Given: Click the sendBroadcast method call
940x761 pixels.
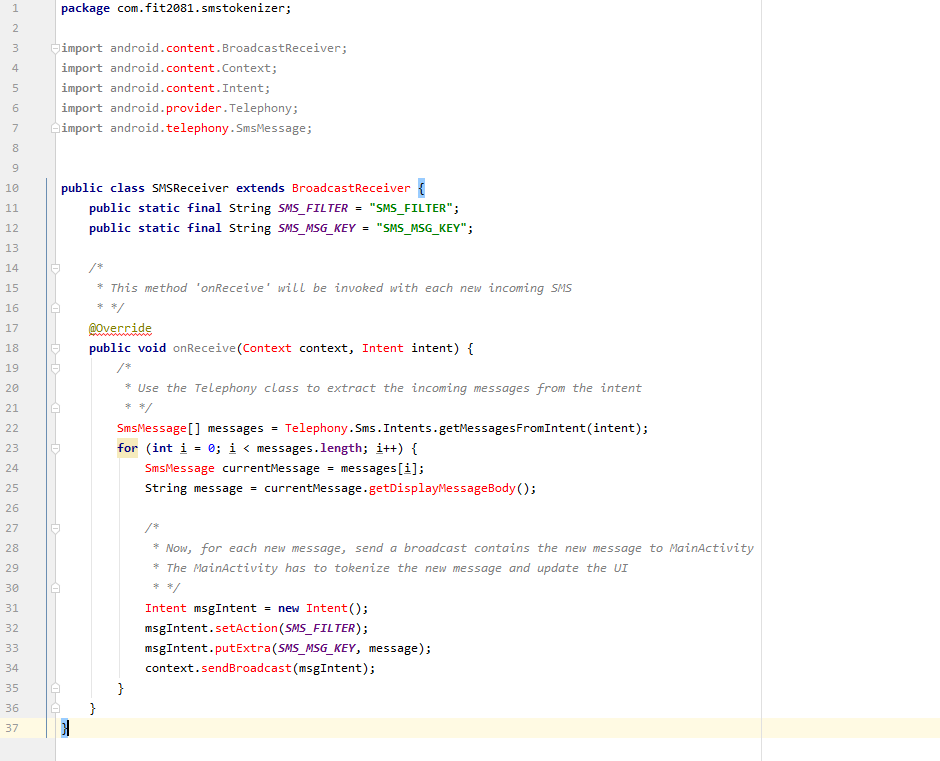Looking at the screenshot, I should [x=246, y=667].
